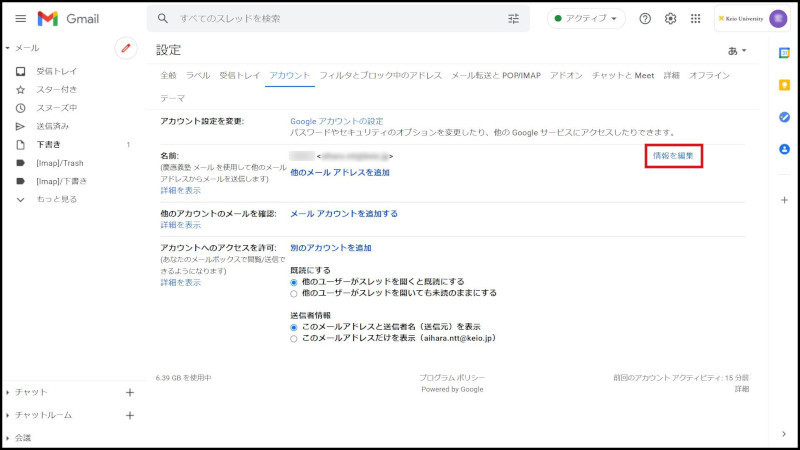Click the 情報を編集 link
The width and height of the screenshot is (800, 450).
(673, 155)
